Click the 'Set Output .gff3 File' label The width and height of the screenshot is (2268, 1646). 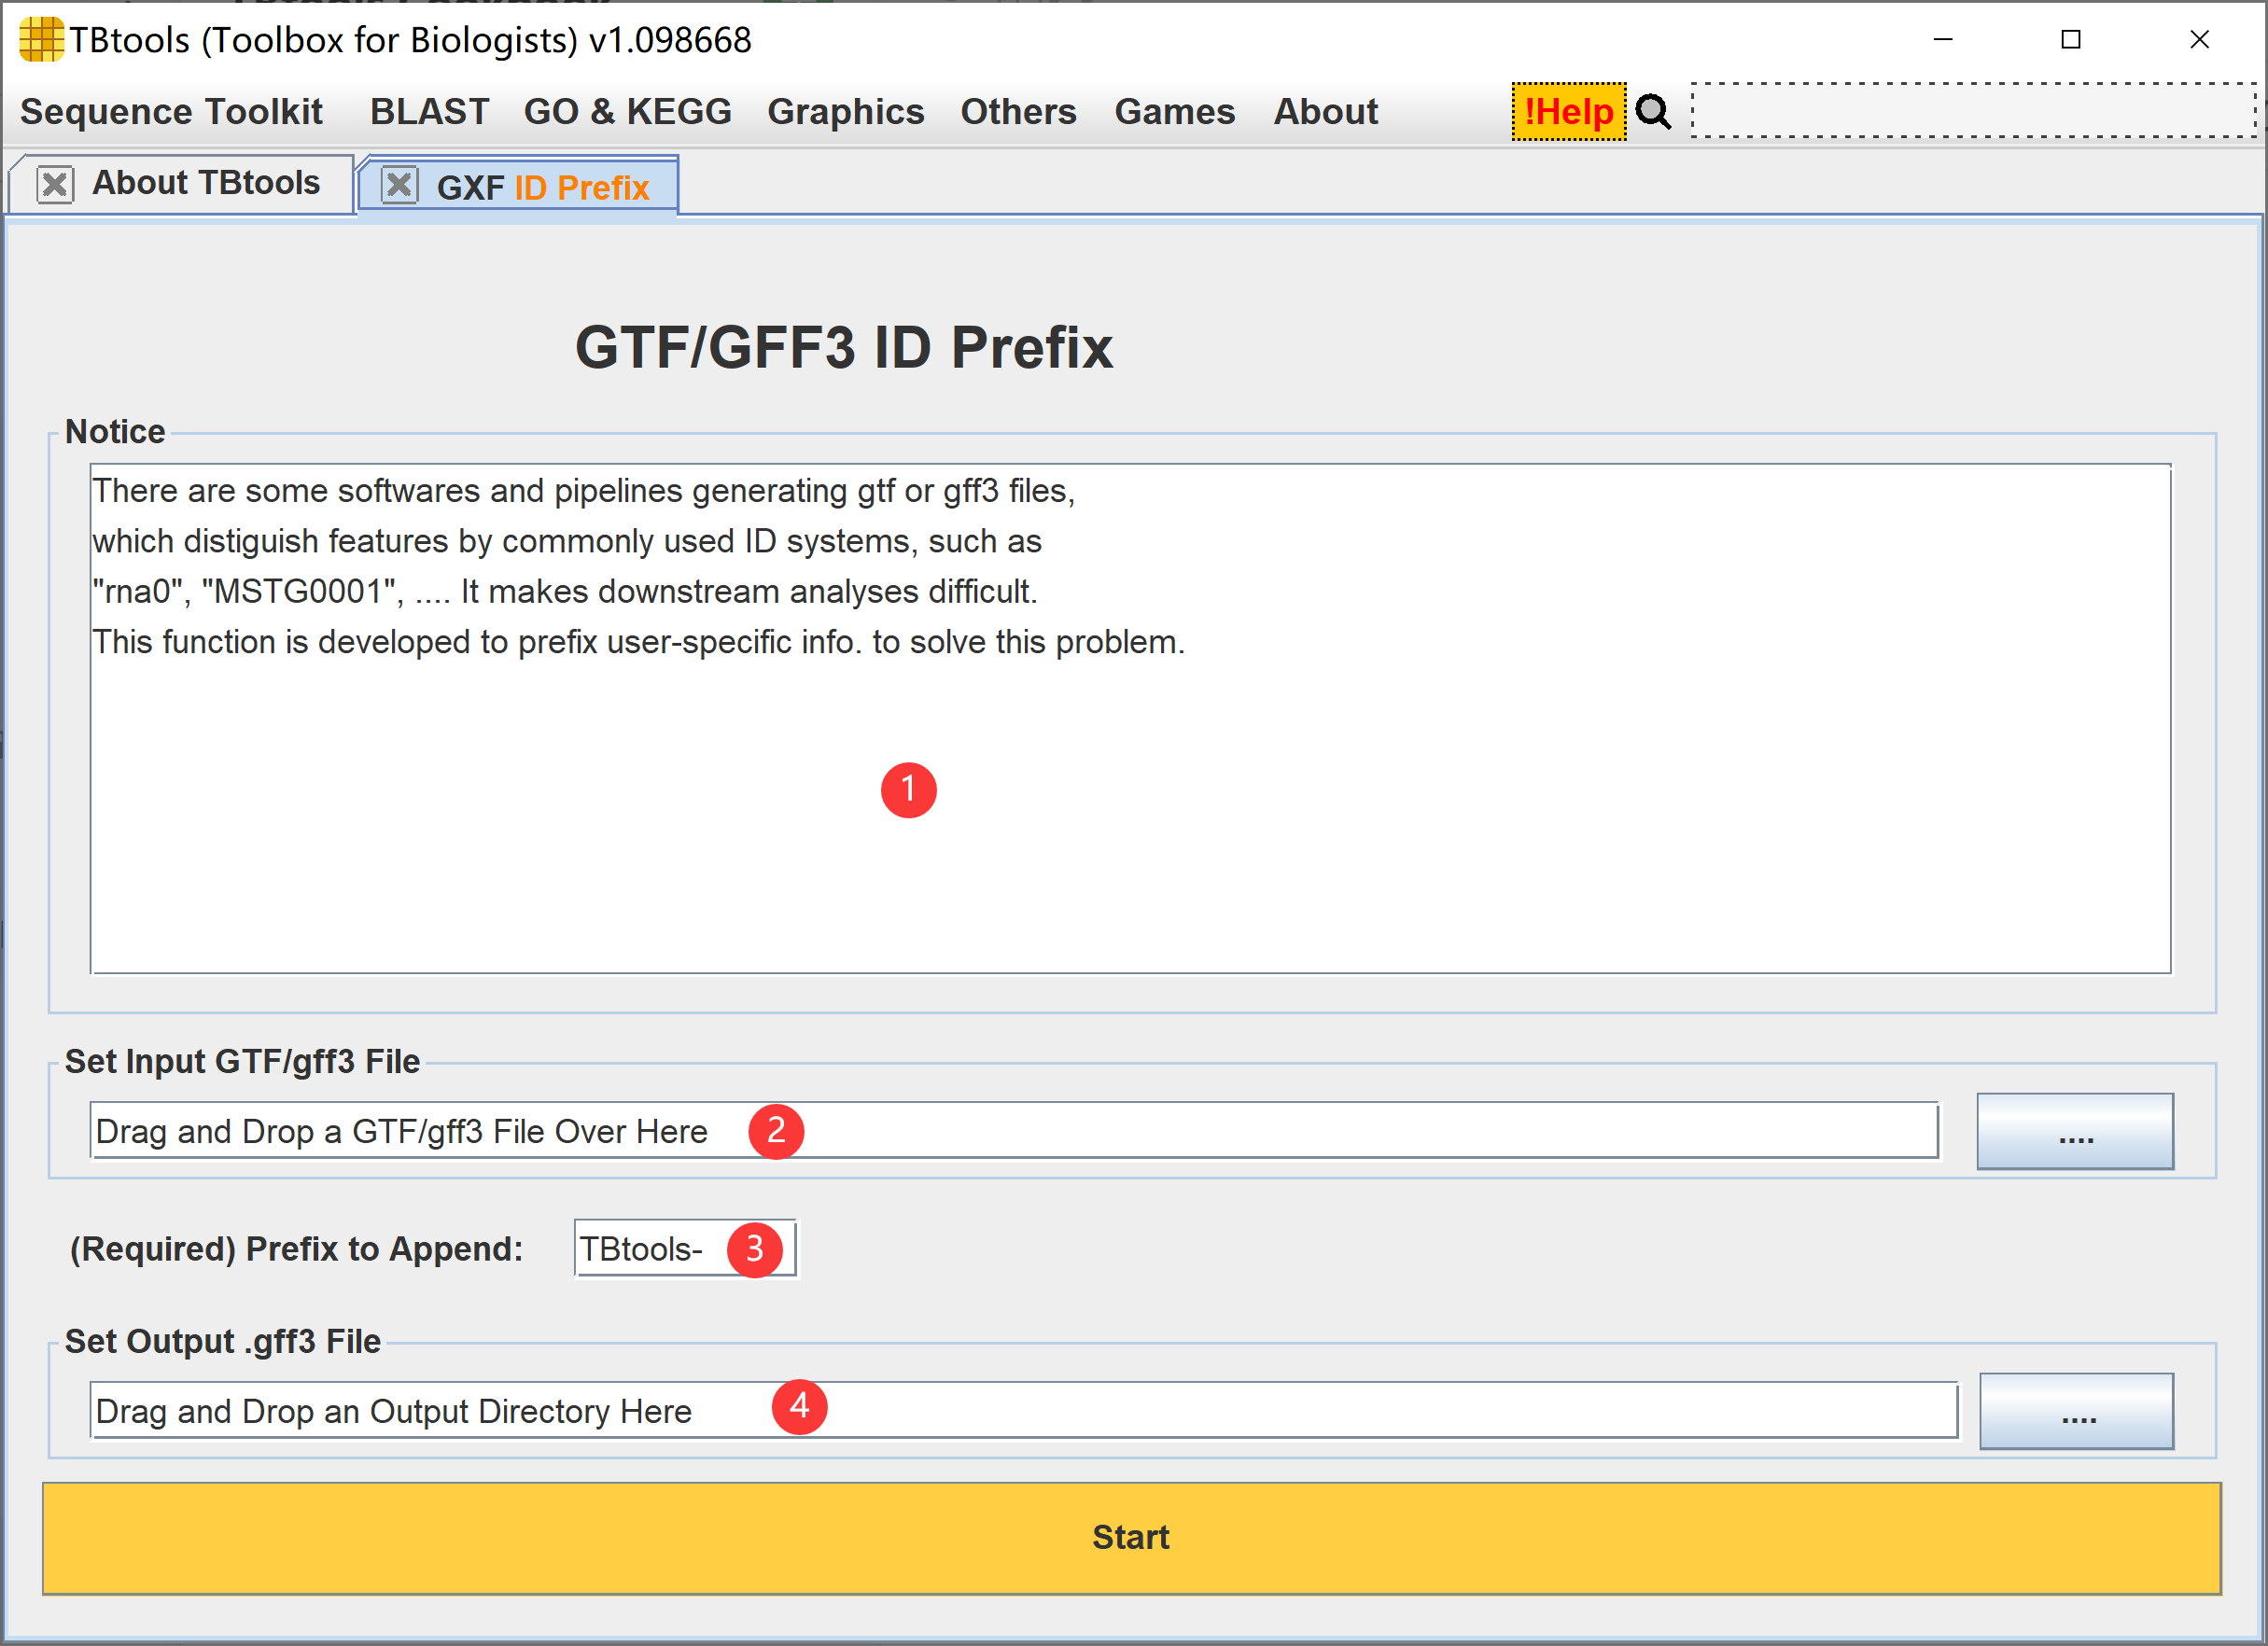223,1341
